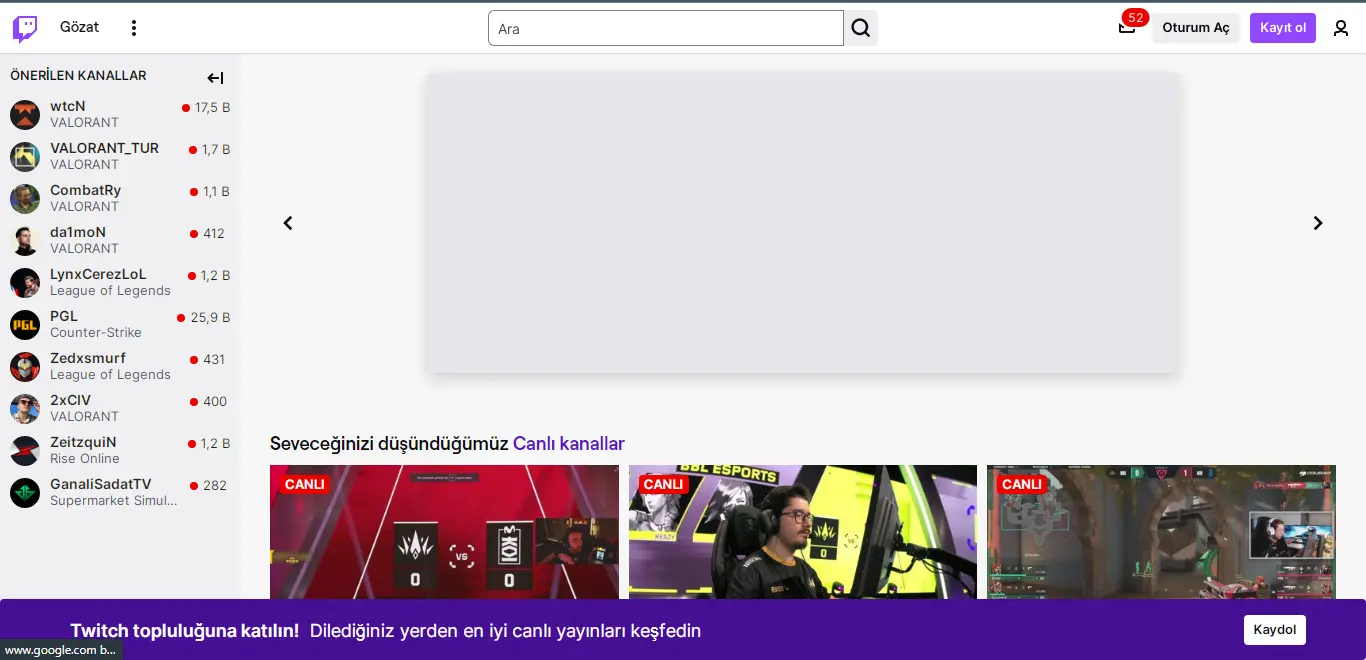Go to previous carousel slide arrow
This screenshot has height=660, width=1366.
(x=288, y=223)
